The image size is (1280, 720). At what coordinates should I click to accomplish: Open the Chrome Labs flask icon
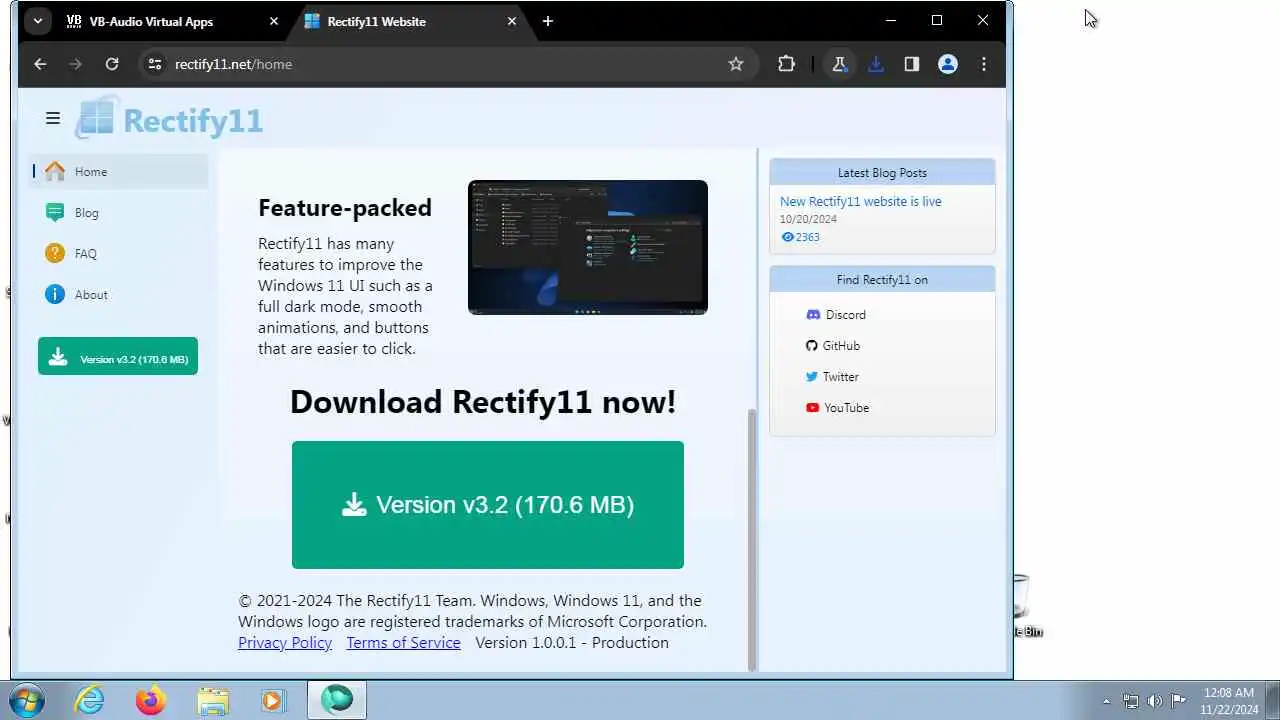pyautogui.click(x=839, y=64)
